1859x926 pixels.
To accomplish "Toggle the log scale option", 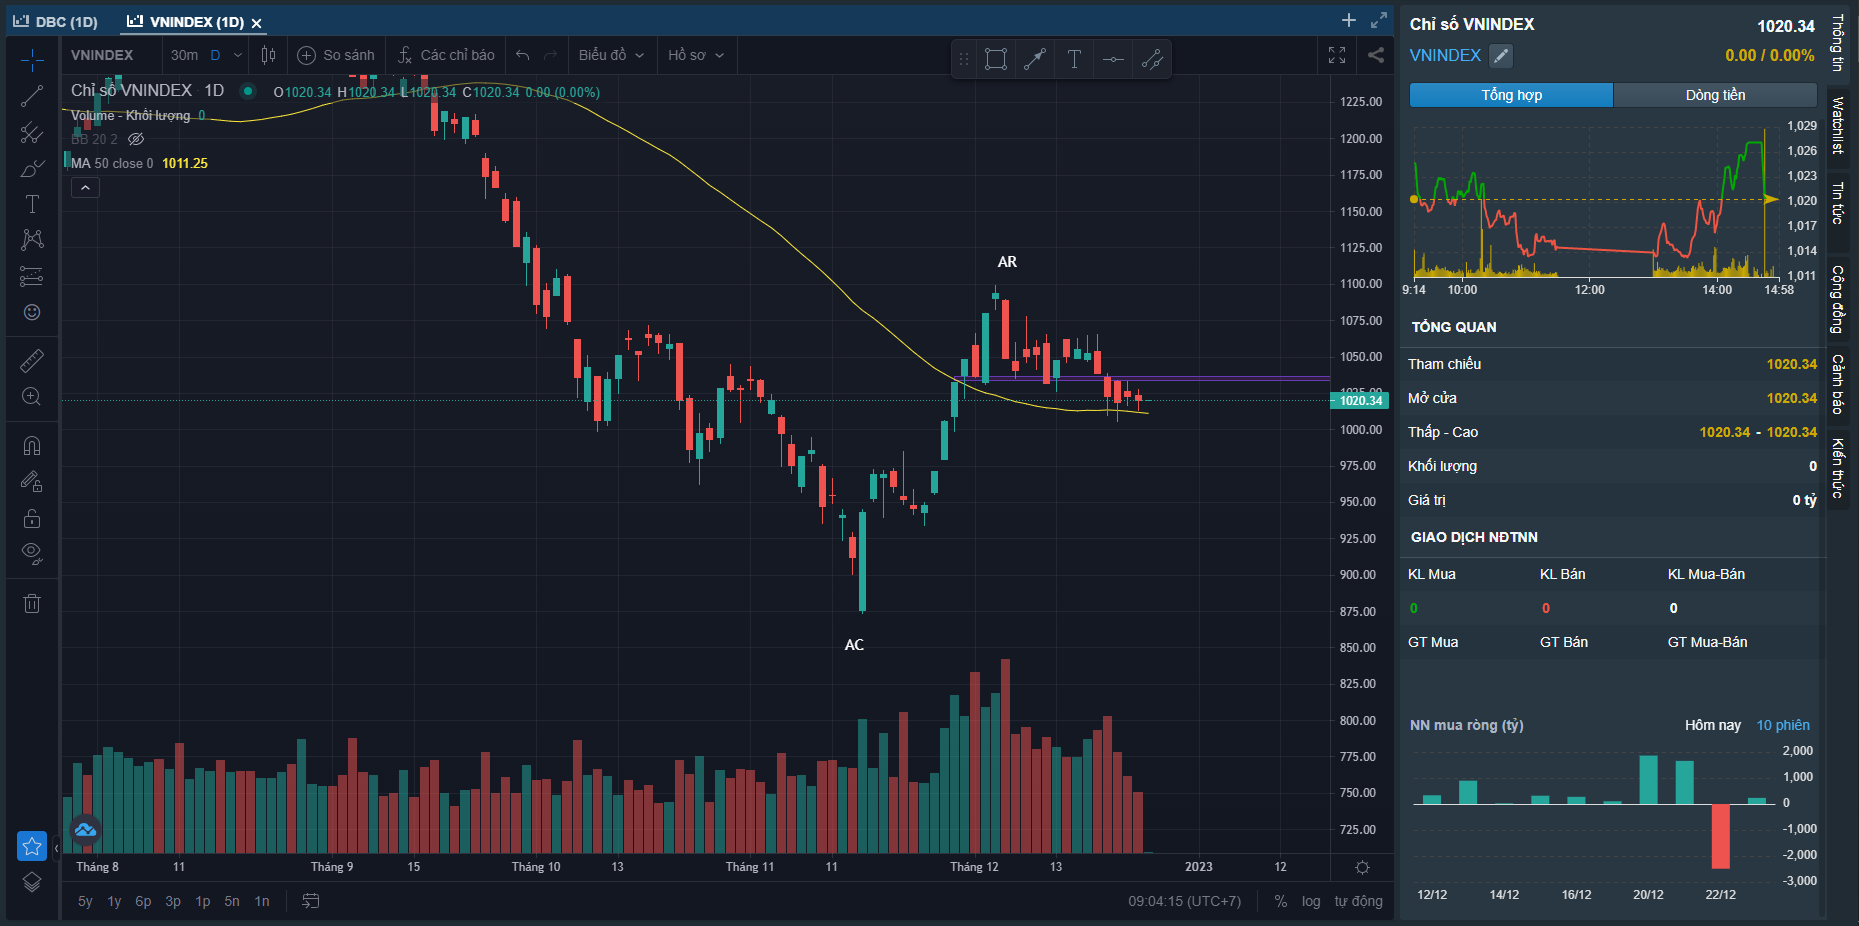I will 1311,901.
